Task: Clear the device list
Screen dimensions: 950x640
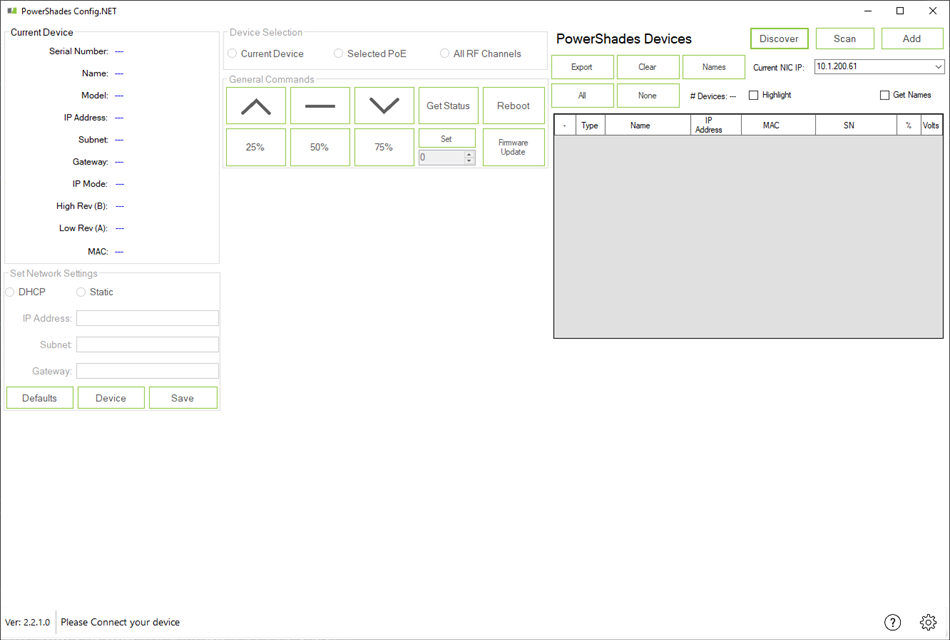Action: click(648, 67)
